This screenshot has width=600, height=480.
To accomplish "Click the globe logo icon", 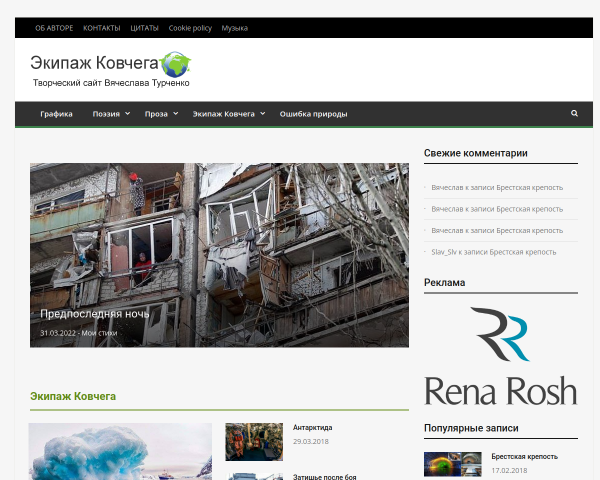I will [x=175, y=64].
